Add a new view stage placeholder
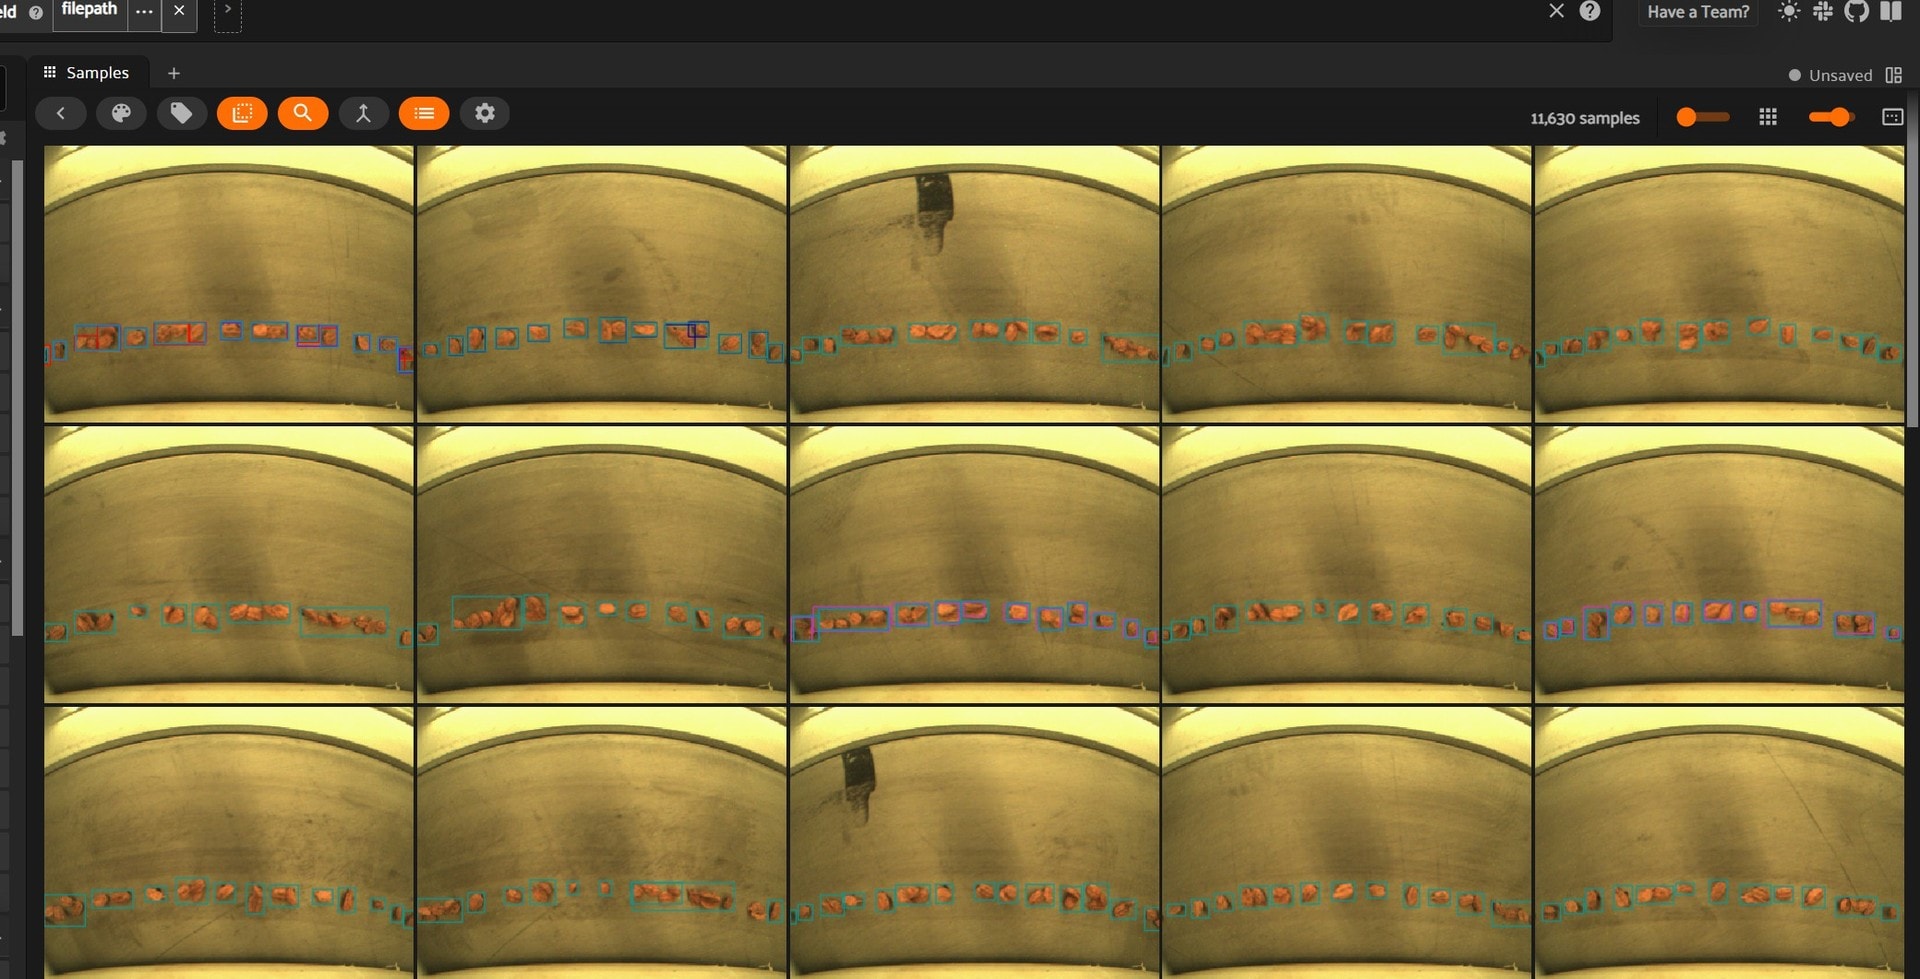Image resolution: width=1920 pixels, height=979 pixels. point(228,12)
